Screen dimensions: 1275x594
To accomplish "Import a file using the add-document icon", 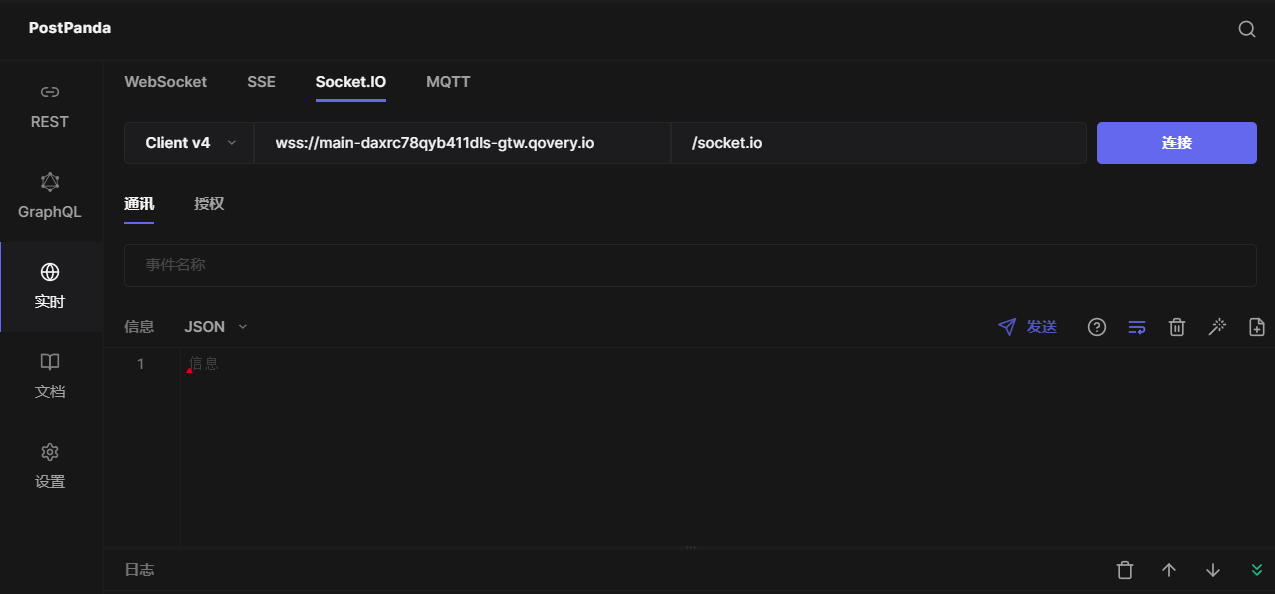I will 1256,326.
